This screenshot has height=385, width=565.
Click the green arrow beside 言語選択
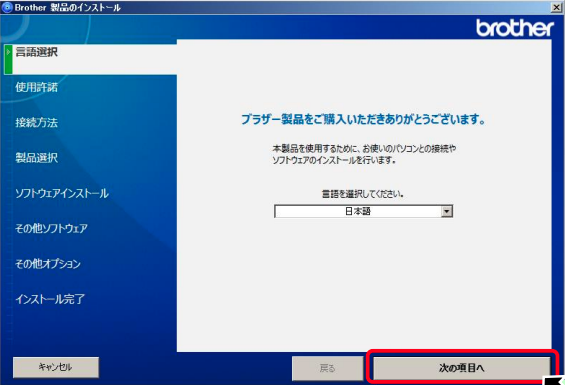point(8,52)
